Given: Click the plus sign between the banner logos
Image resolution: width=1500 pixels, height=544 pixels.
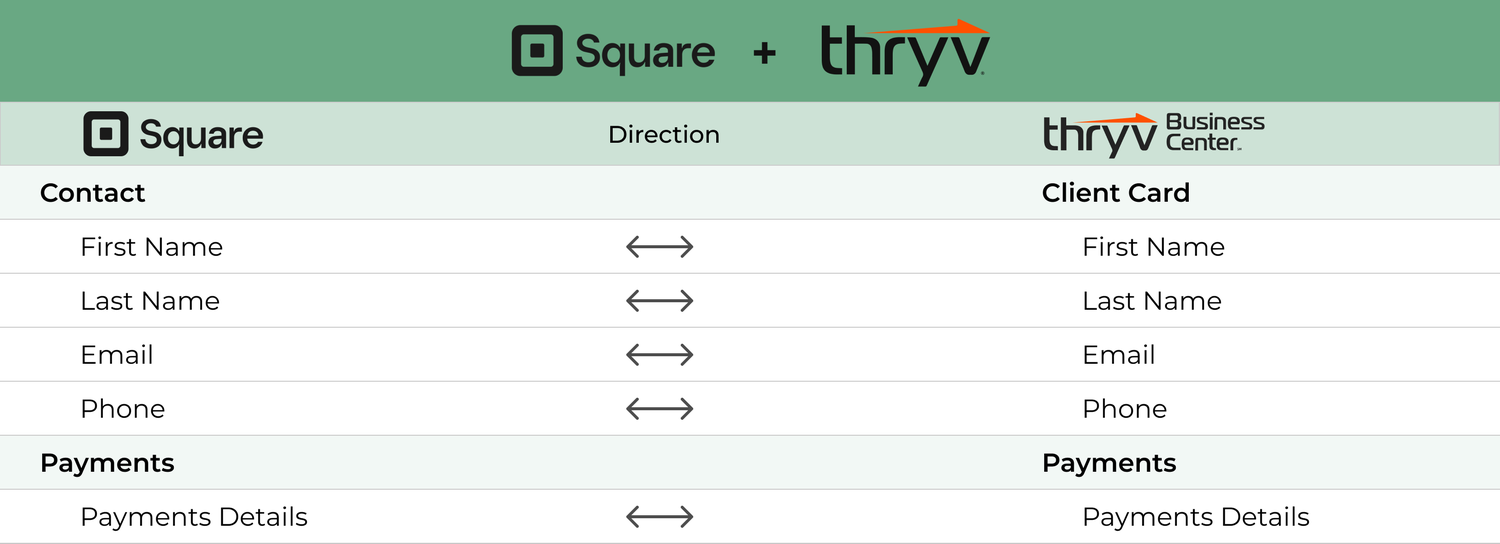Looking at the screenshot, I should [x=764, y=53].
